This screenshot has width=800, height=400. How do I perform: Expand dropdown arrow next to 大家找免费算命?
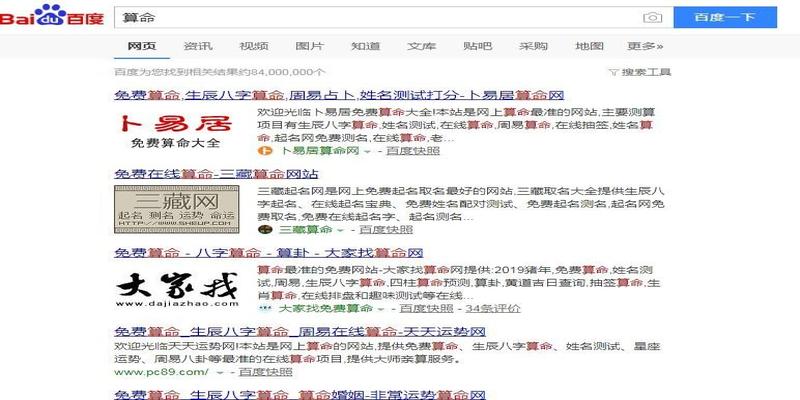(x=381, y=309)
